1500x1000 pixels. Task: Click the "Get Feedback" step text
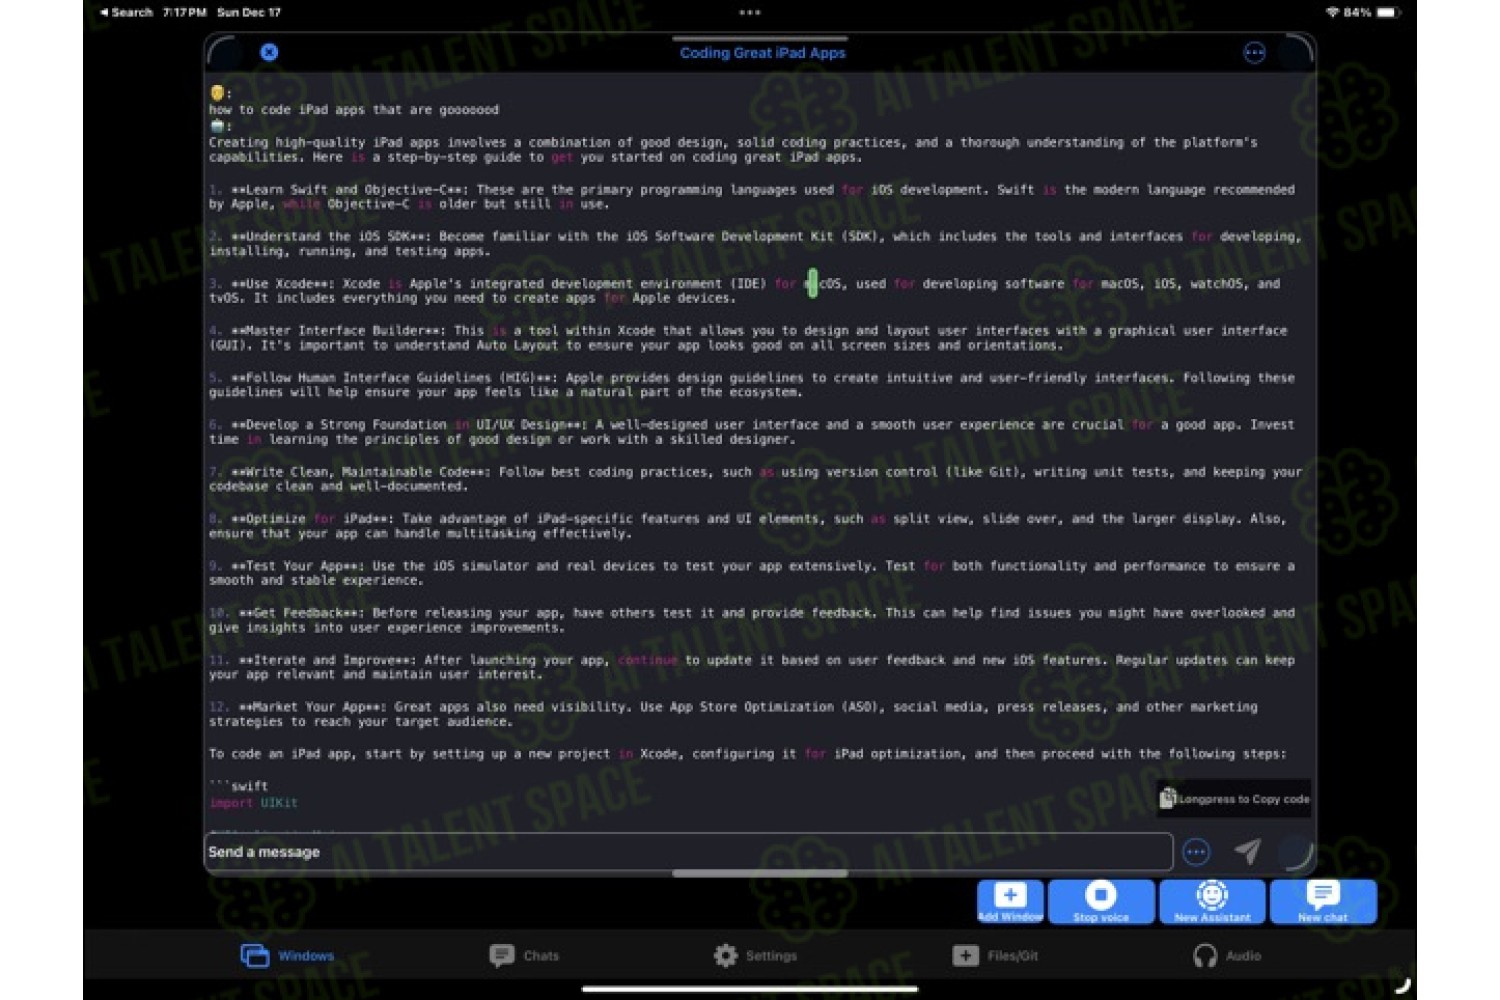coord(752,620)
